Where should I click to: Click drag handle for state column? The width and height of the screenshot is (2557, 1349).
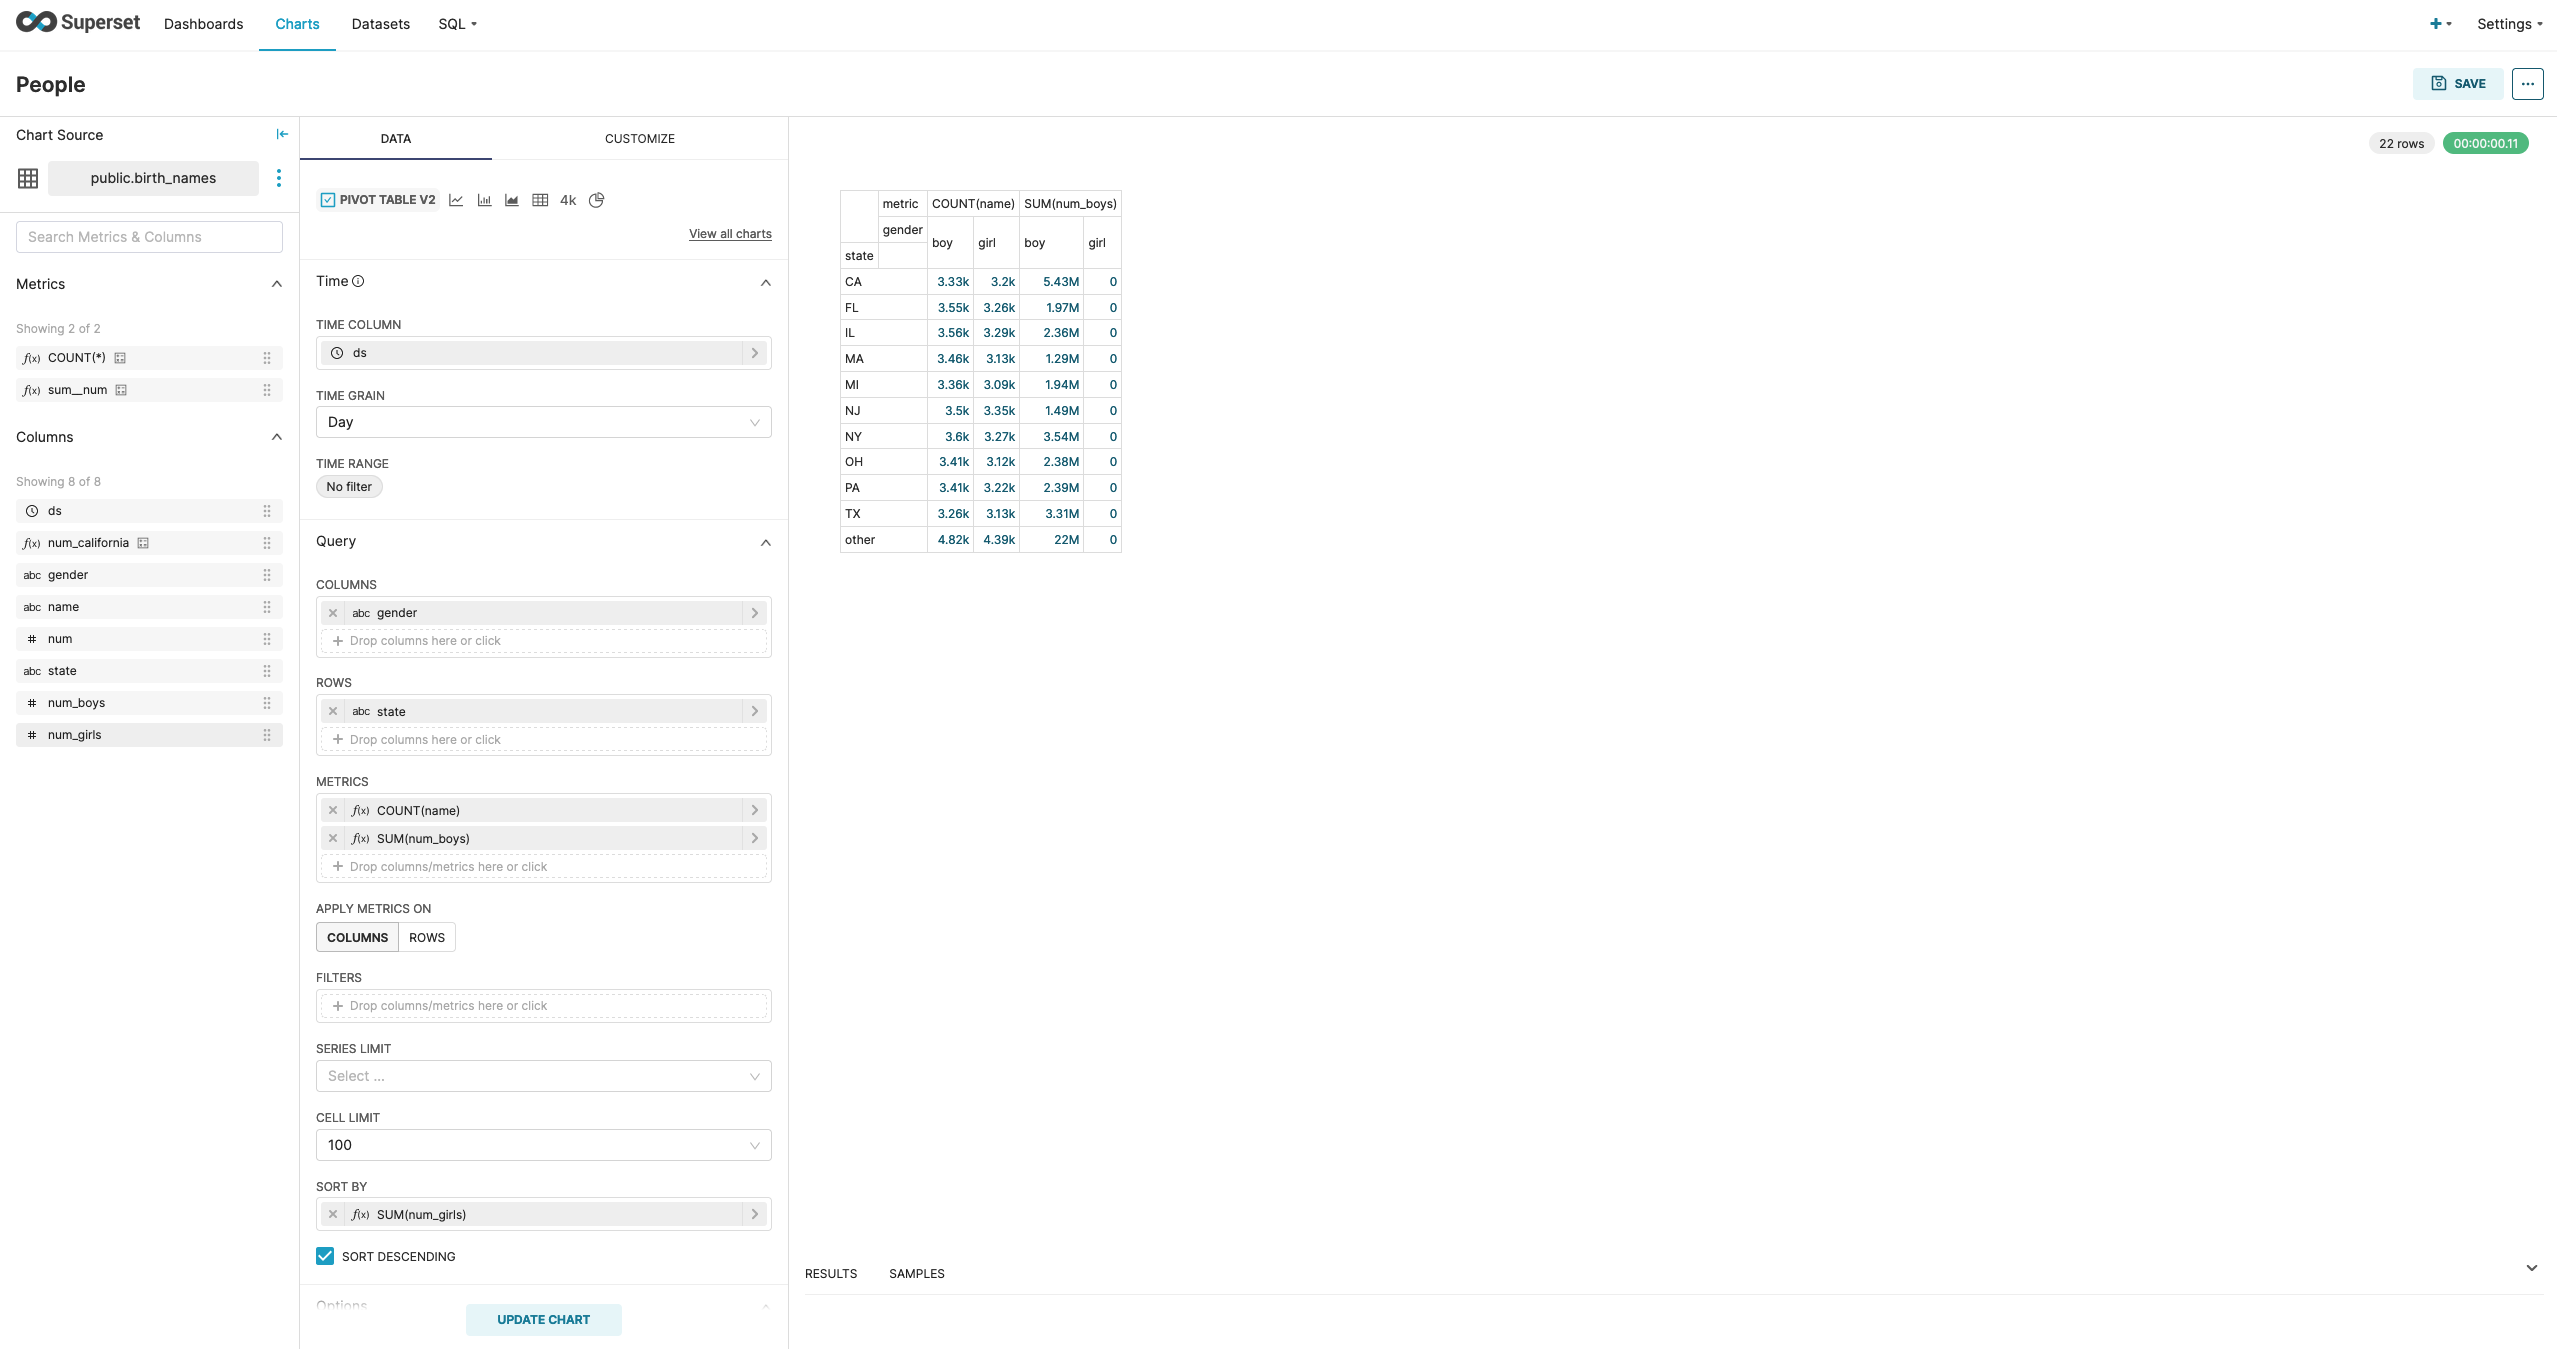click(x=267, y=671)
